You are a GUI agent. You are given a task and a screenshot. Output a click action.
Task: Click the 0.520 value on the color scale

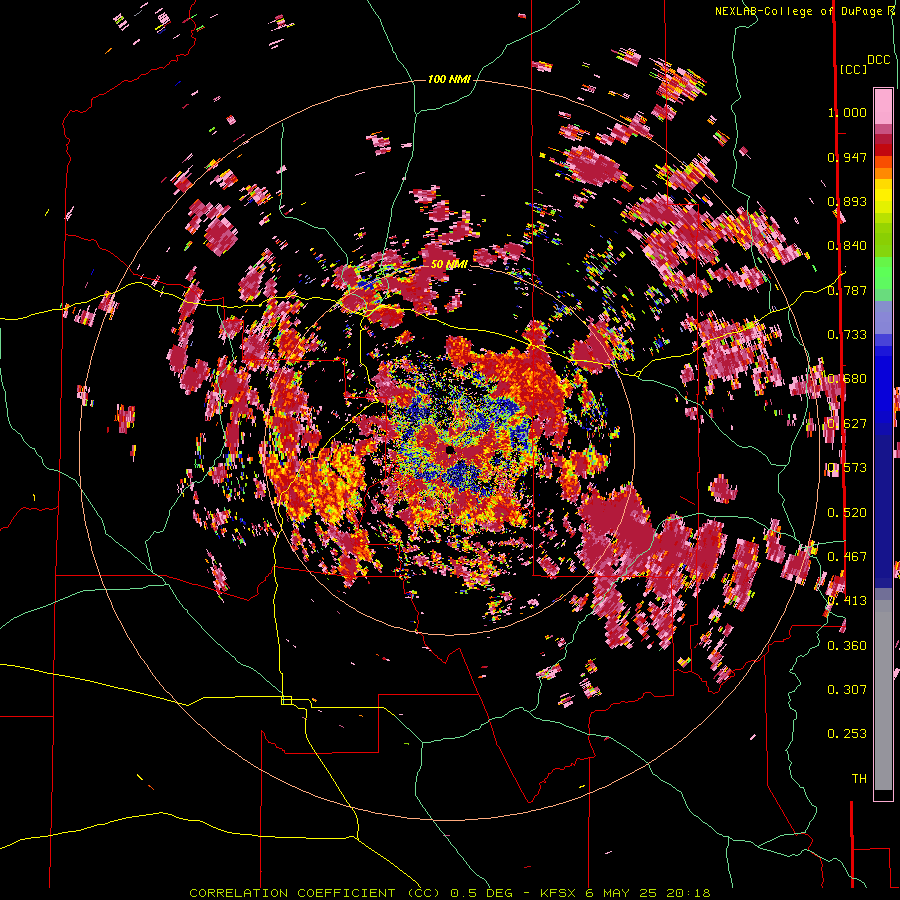coord(847,513)
